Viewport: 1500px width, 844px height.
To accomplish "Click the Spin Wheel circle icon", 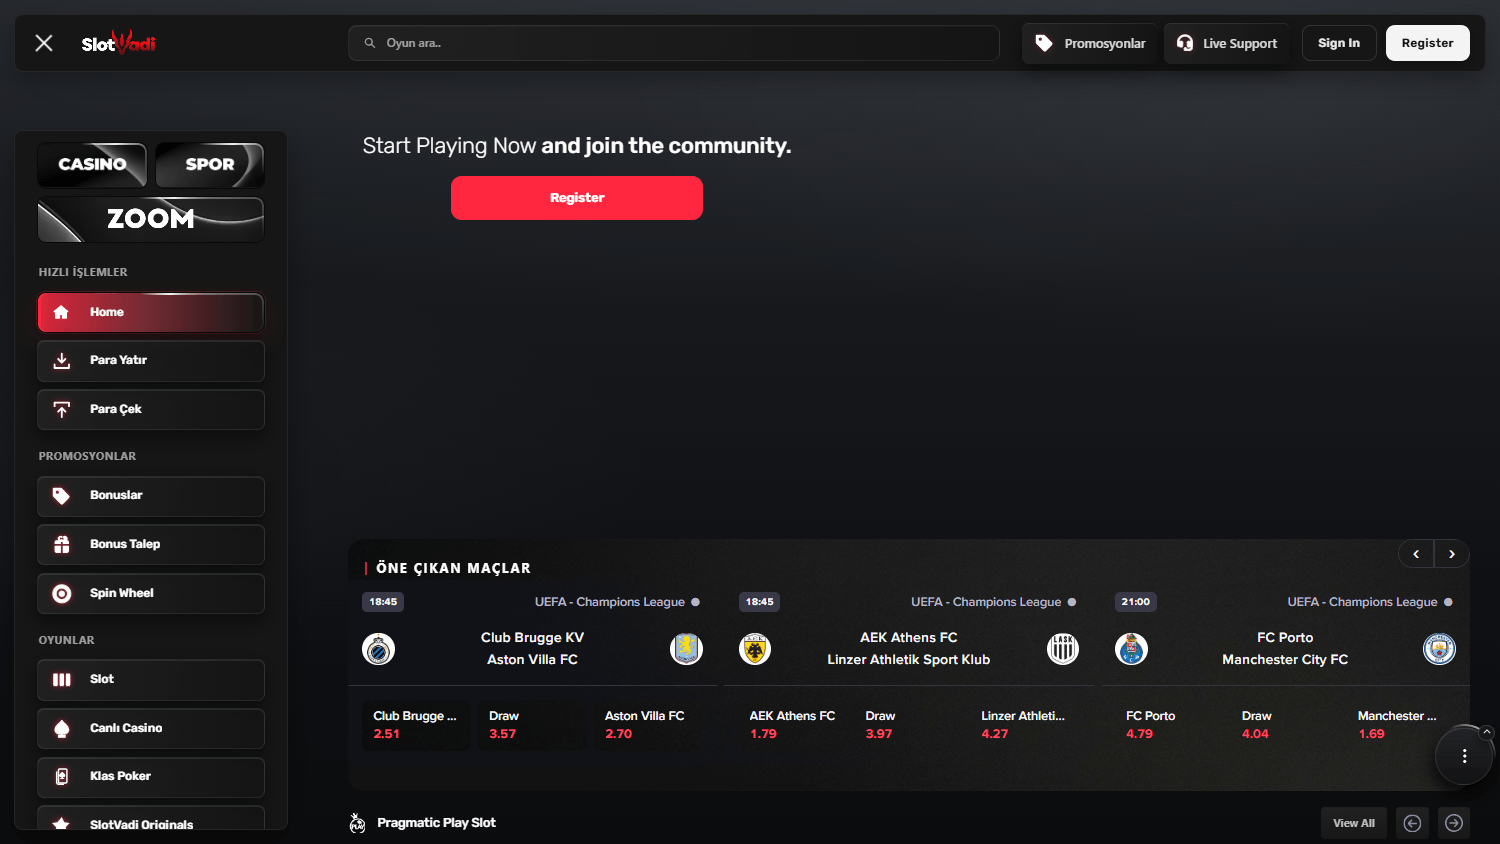I will 62,594.
